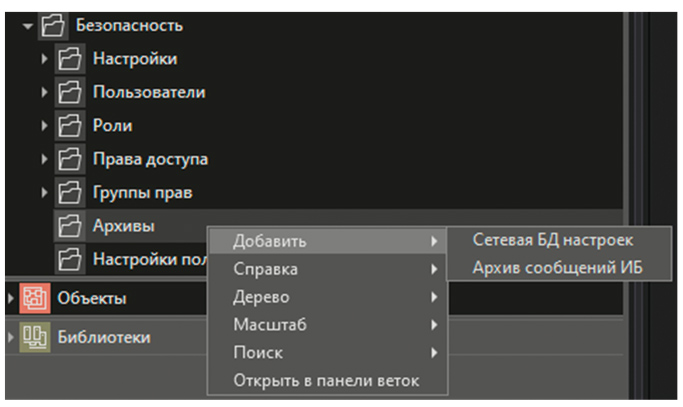Open the Поиск context menu entry

click(258, 353)
